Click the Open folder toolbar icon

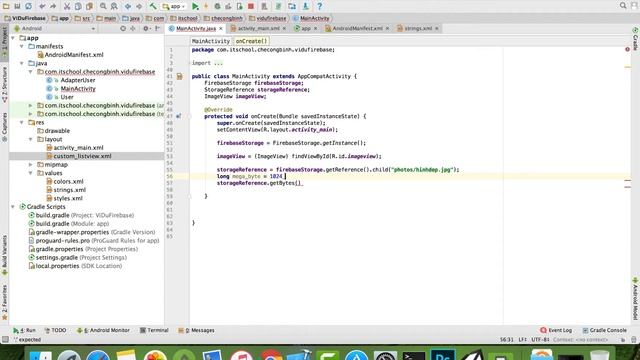point(6,6)
